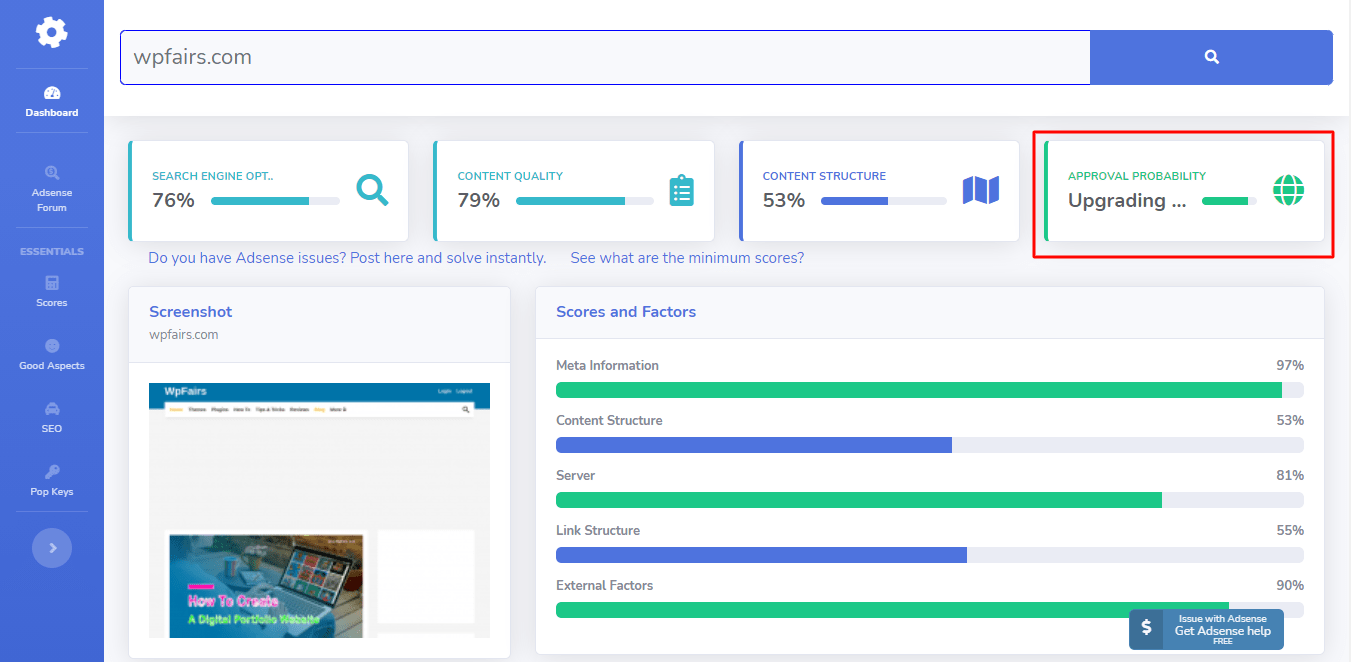Open the 'Do you have Adsense issues?' link

[347, 258]
